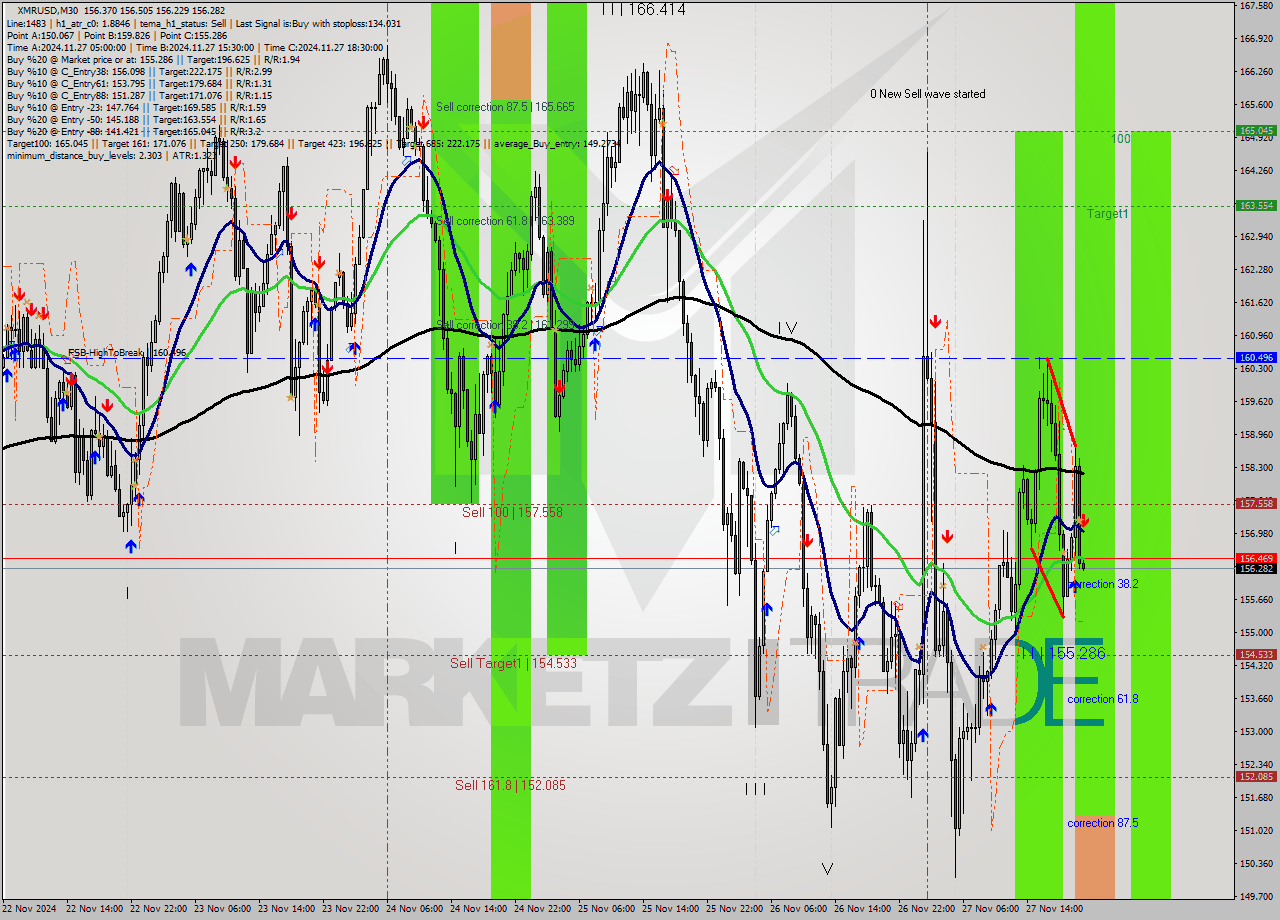This screenshot has width=1280, height=920.
Task: Click the 'correction 61.8' blue label
Action: [x=1102, y=699]
